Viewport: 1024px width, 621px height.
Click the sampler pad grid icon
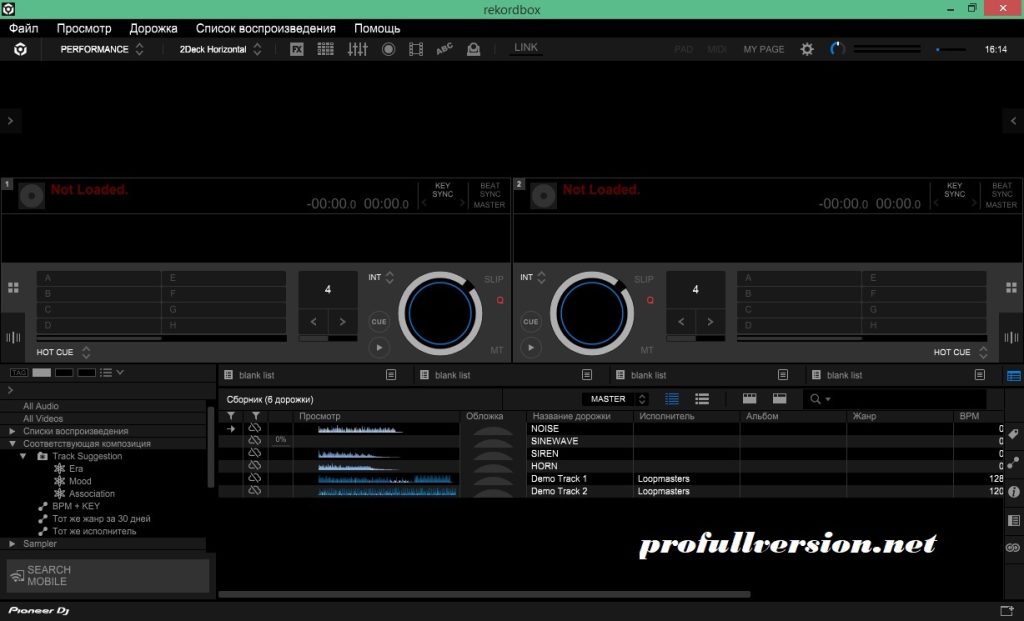(325, 48)
